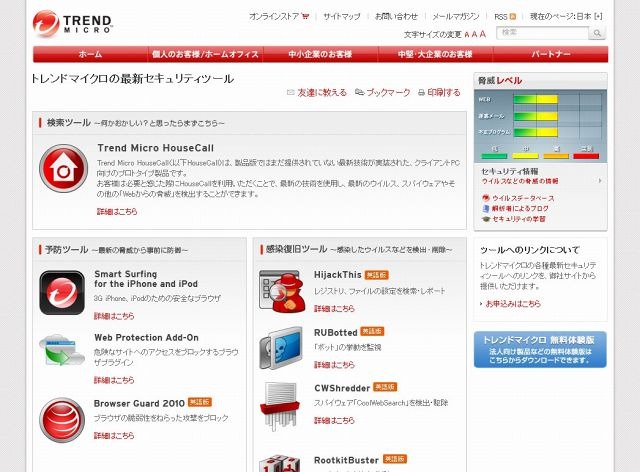Click the envelope icon for 友達に教える
This screenshot has height=472, width=640.
pyautogui.click(x=291, y=93)
